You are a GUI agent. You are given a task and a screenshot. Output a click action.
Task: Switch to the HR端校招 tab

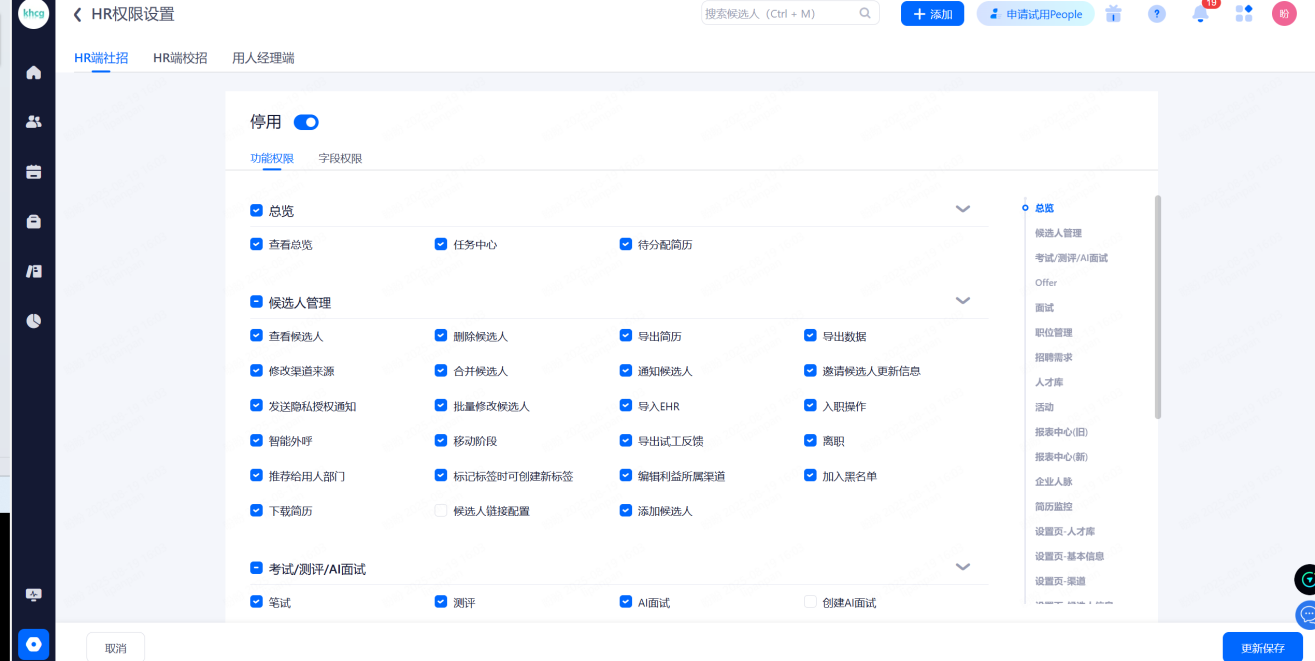point(180,58)
